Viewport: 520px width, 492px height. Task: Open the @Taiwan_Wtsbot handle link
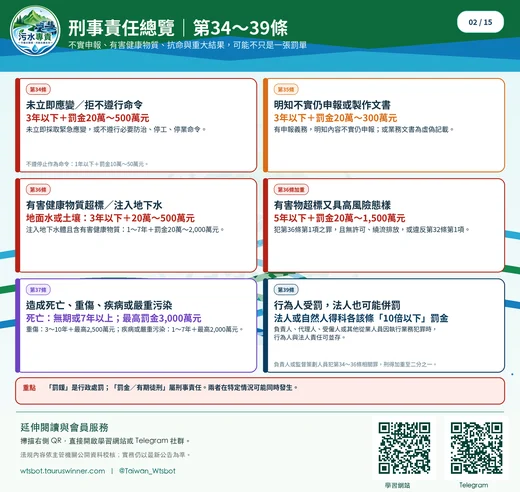pos(147,471)
